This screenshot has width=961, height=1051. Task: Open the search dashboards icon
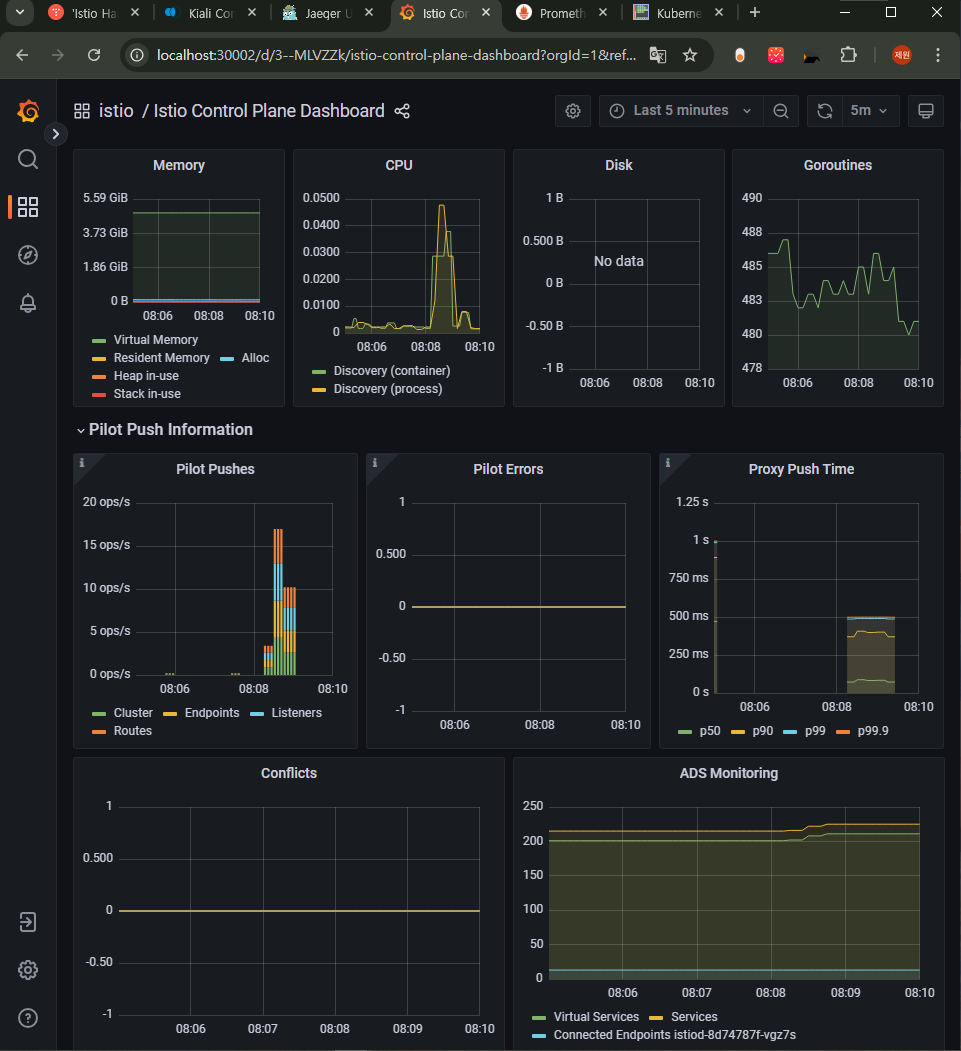click(27, 160)
